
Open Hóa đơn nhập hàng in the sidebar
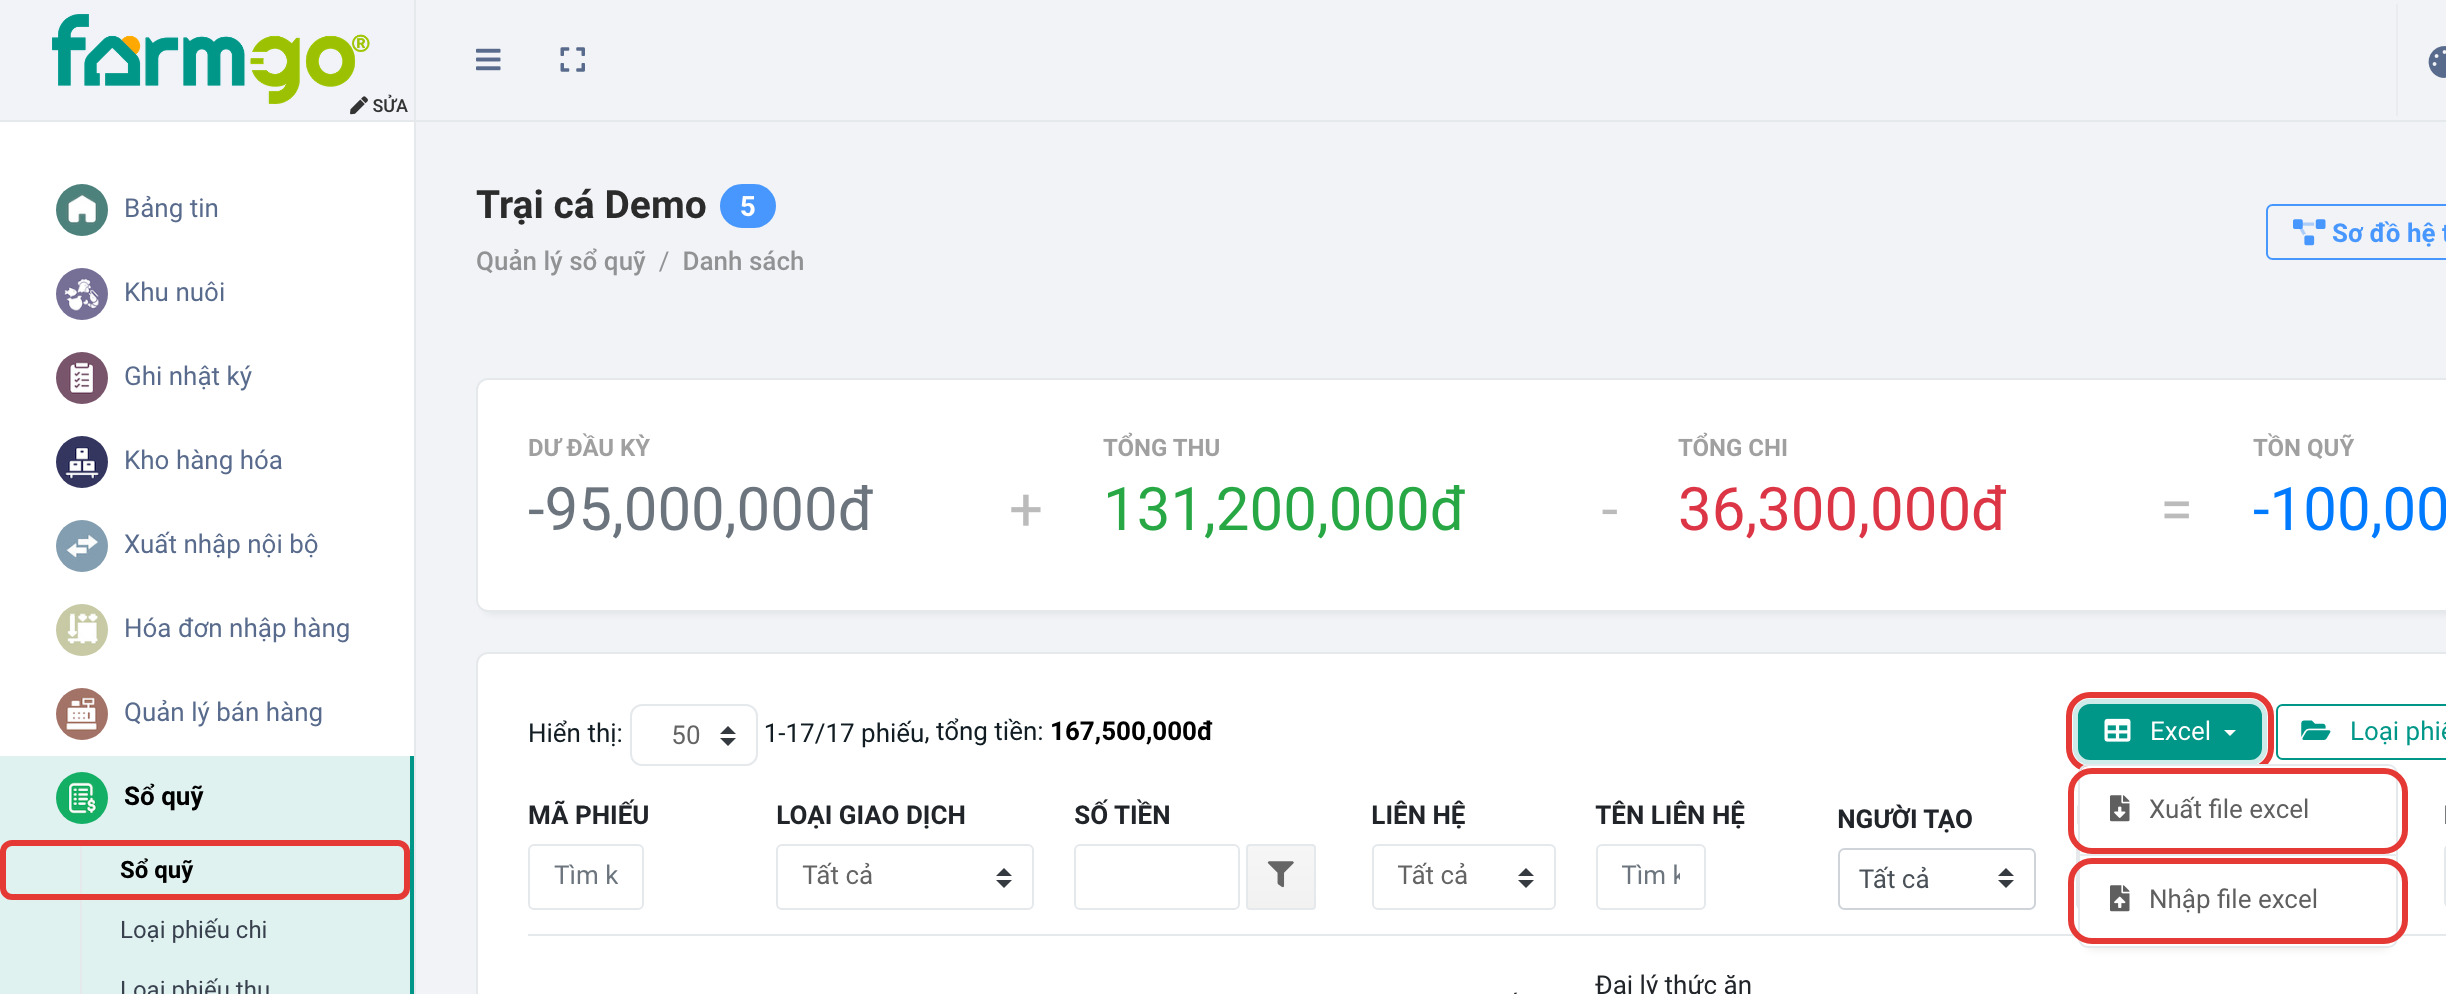(237, 629)
